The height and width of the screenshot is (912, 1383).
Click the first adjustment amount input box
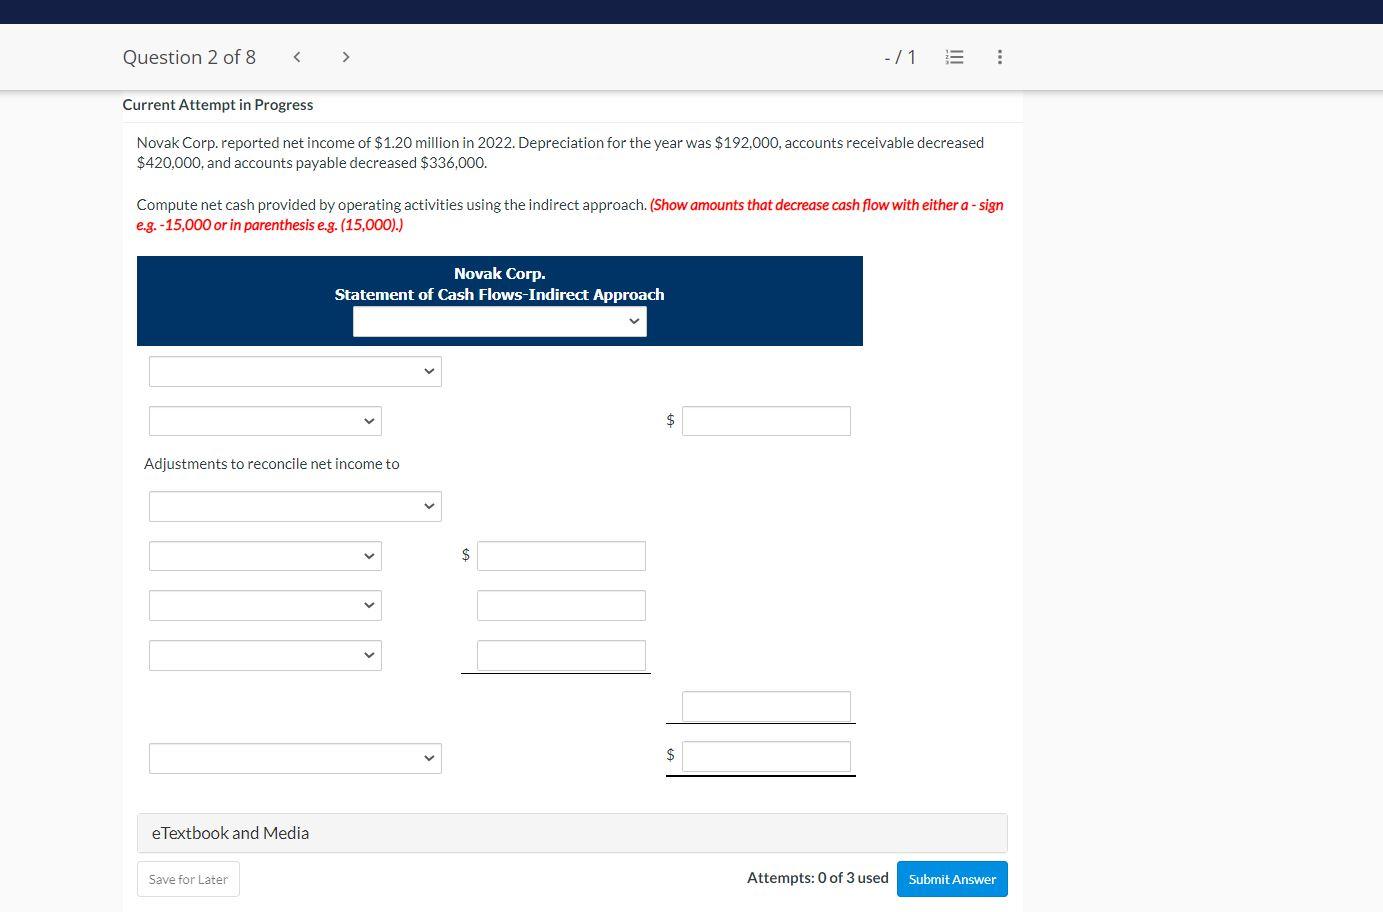[x=561, y=555]
